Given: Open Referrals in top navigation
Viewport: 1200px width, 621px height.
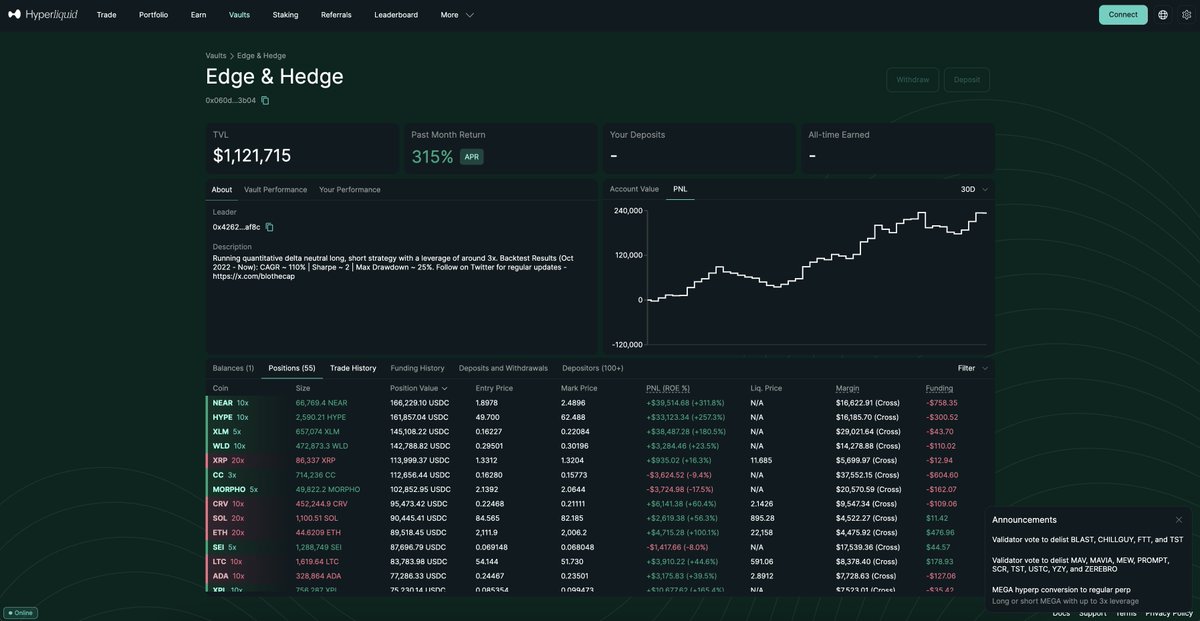Looking at the screenshot, I should (336, 15).
